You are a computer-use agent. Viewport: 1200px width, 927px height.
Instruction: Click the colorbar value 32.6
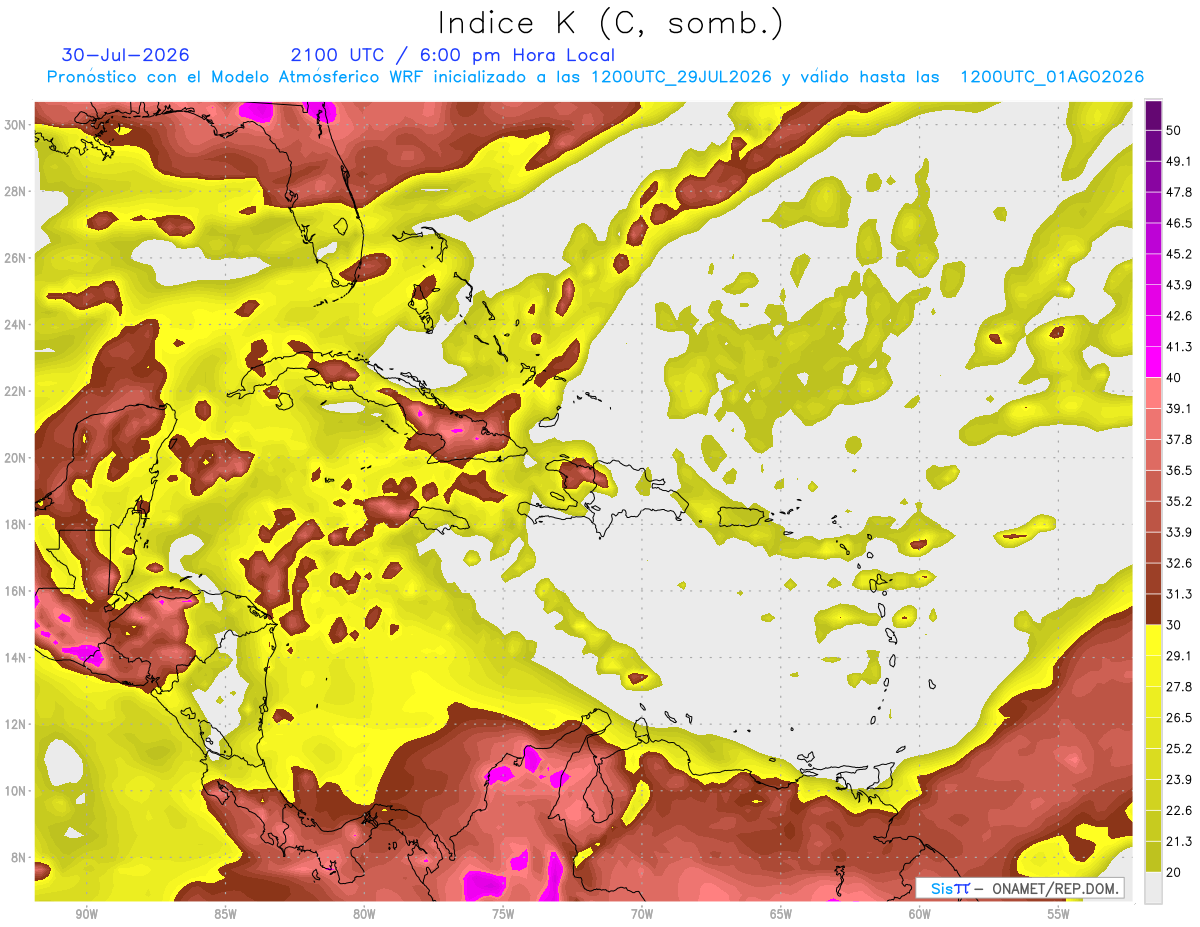pyautogui.click(x=1179, y=563)
